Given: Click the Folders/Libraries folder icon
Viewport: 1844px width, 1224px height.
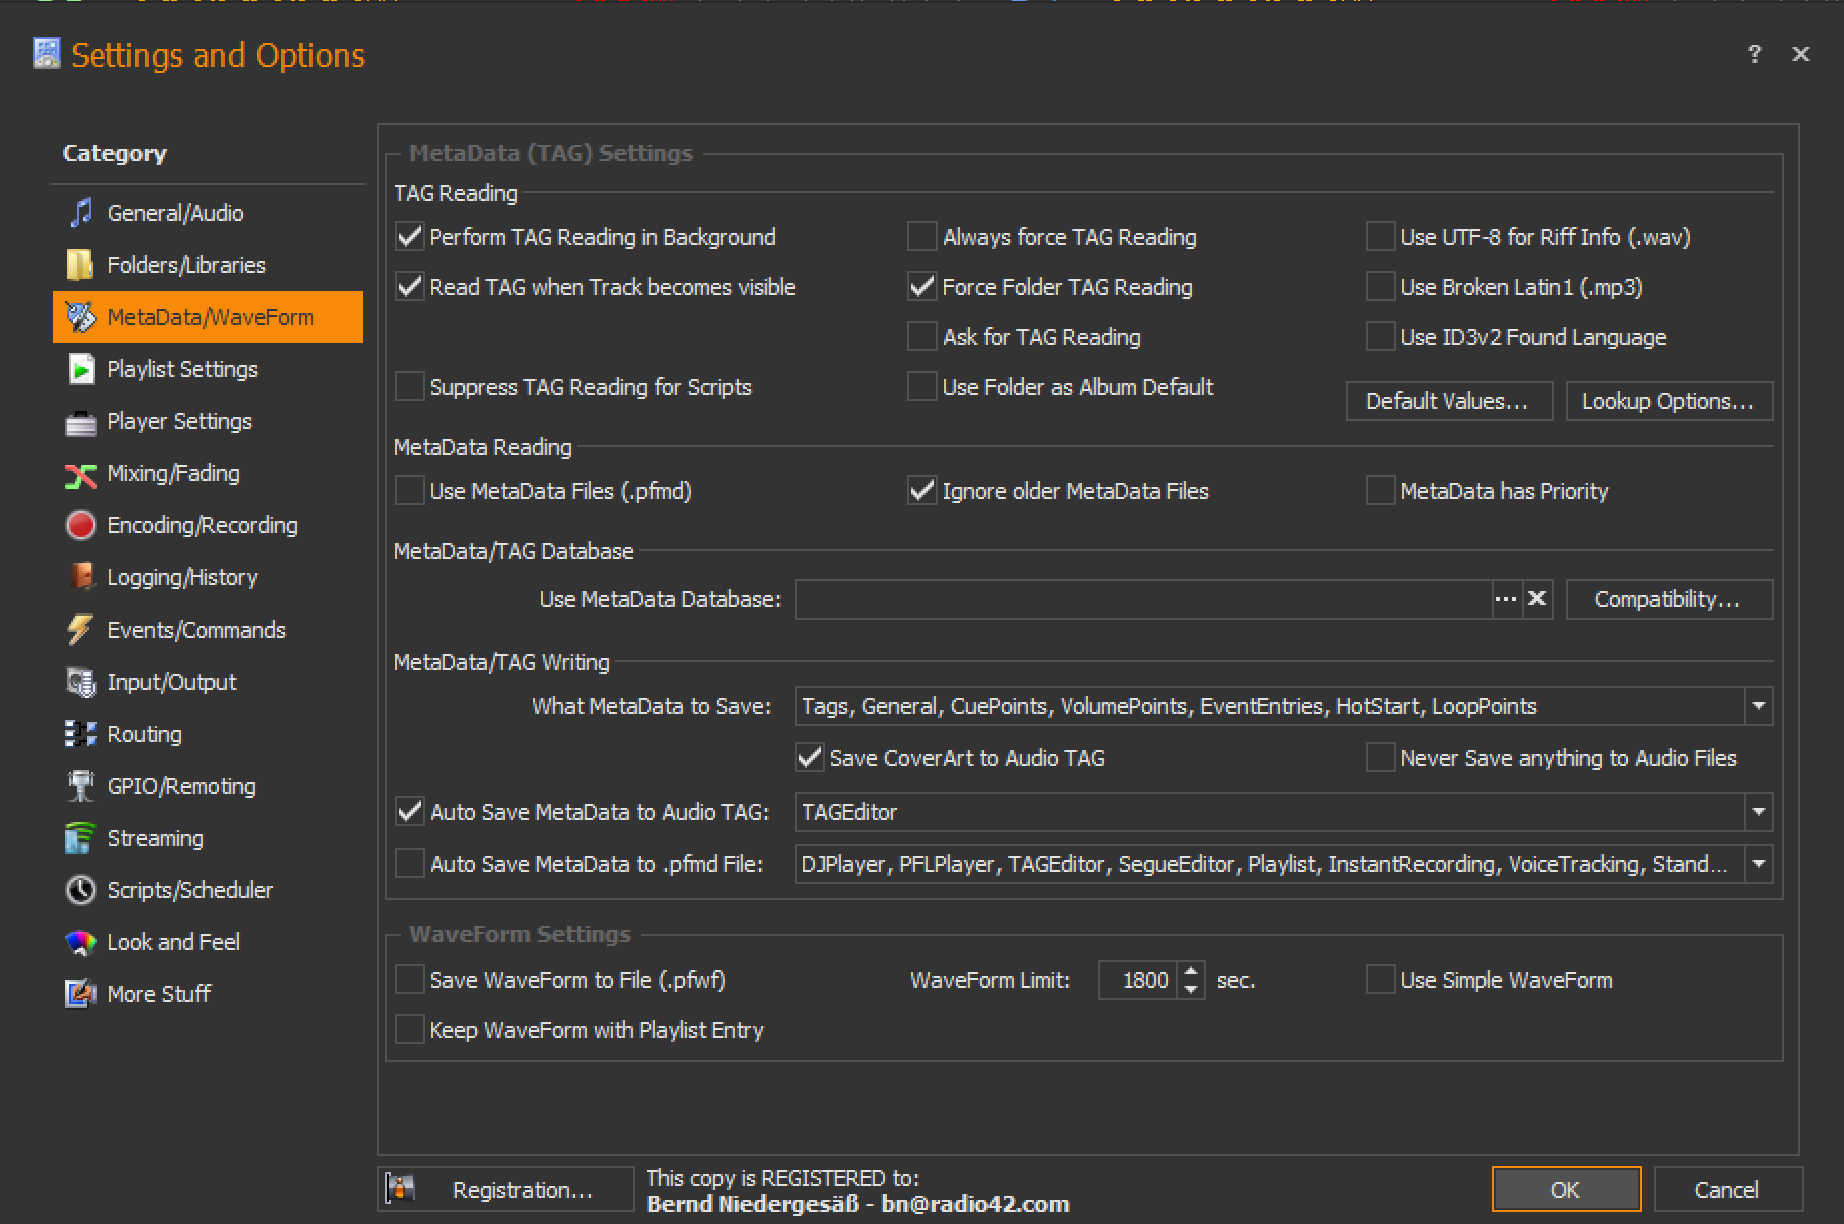Looking at the screenshot, I should [80, 265].
